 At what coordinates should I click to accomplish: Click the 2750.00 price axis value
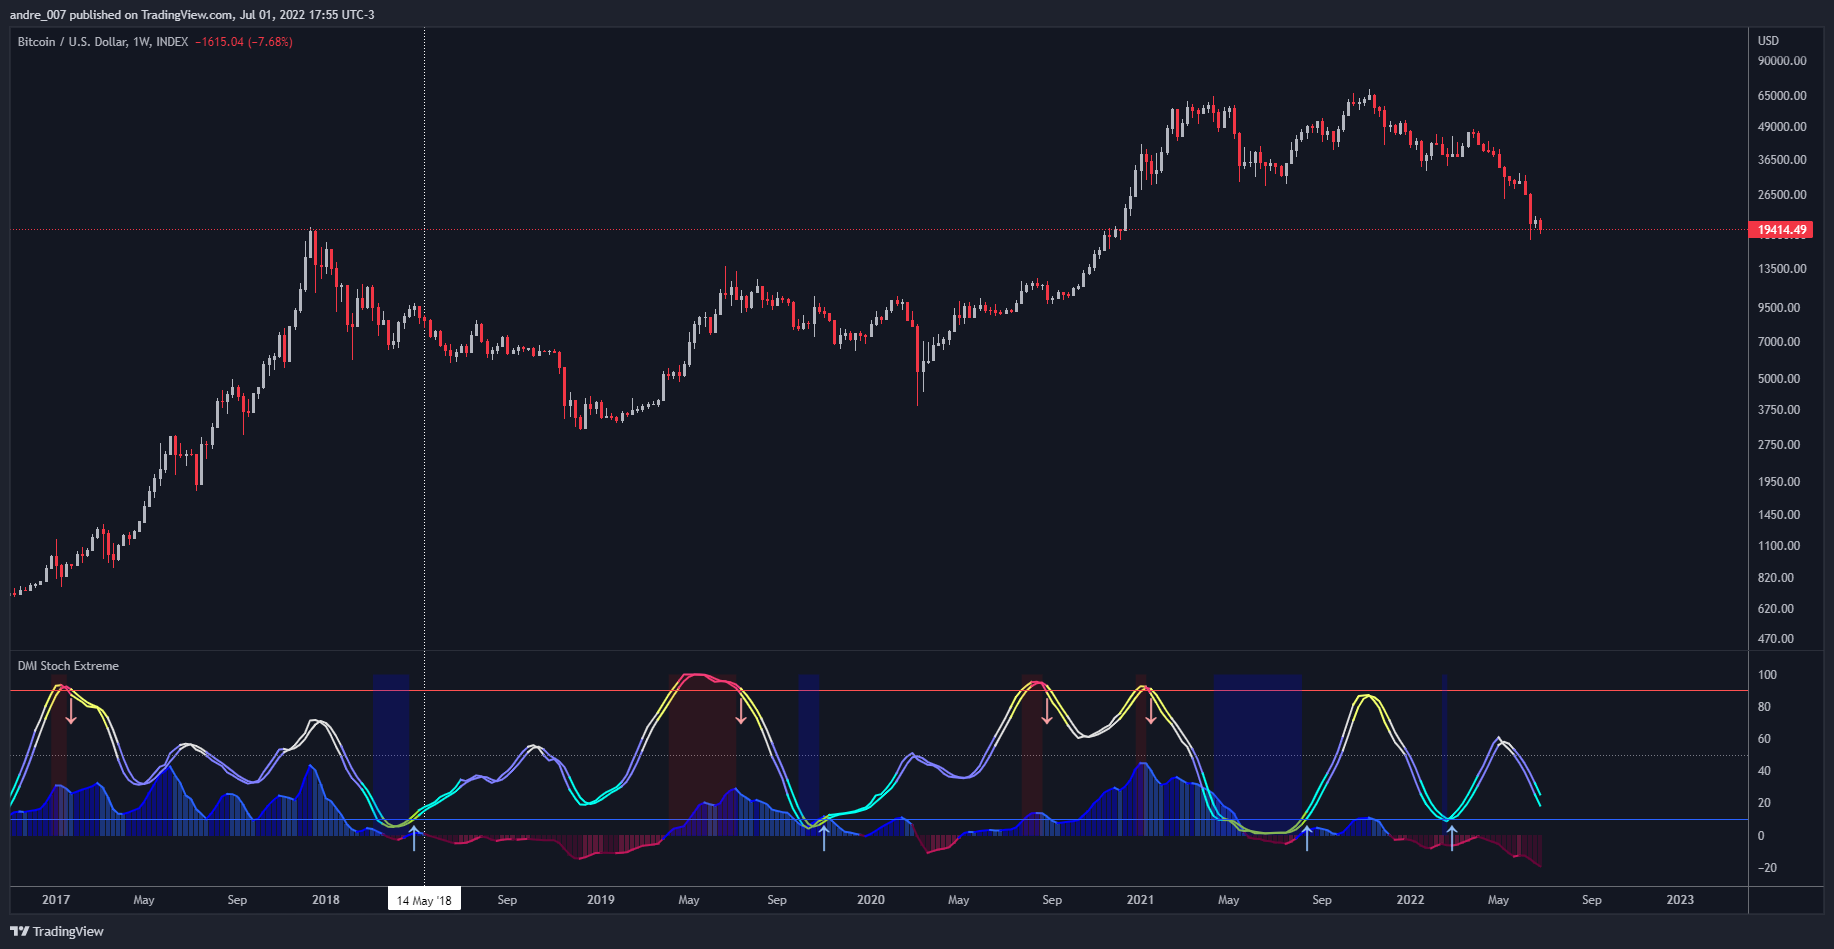1779,445
